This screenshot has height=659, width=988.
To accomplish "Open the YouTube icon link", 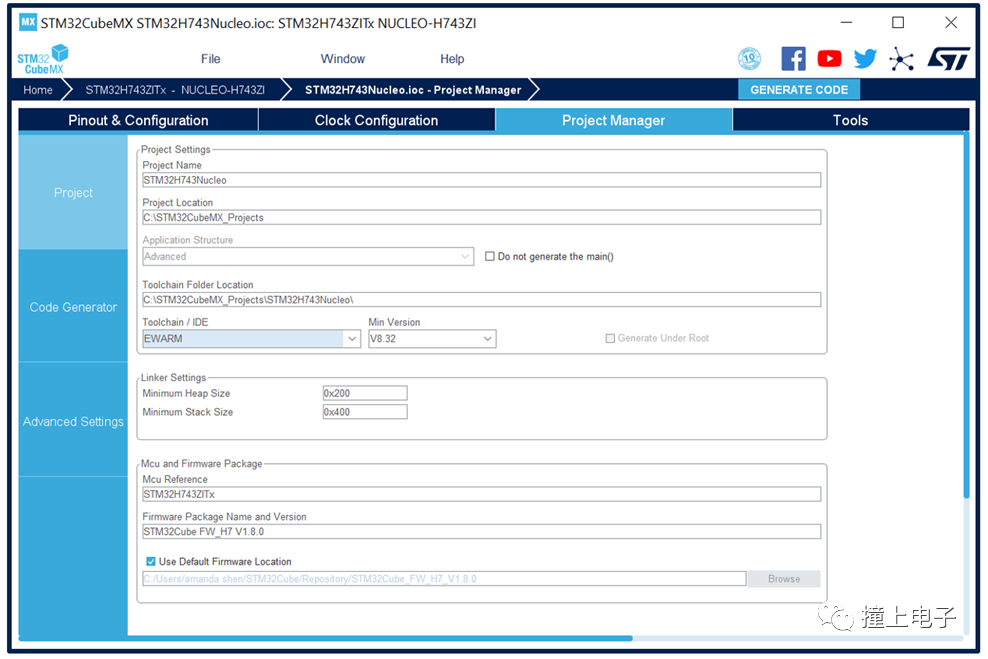I will click(x=829, y=59).
